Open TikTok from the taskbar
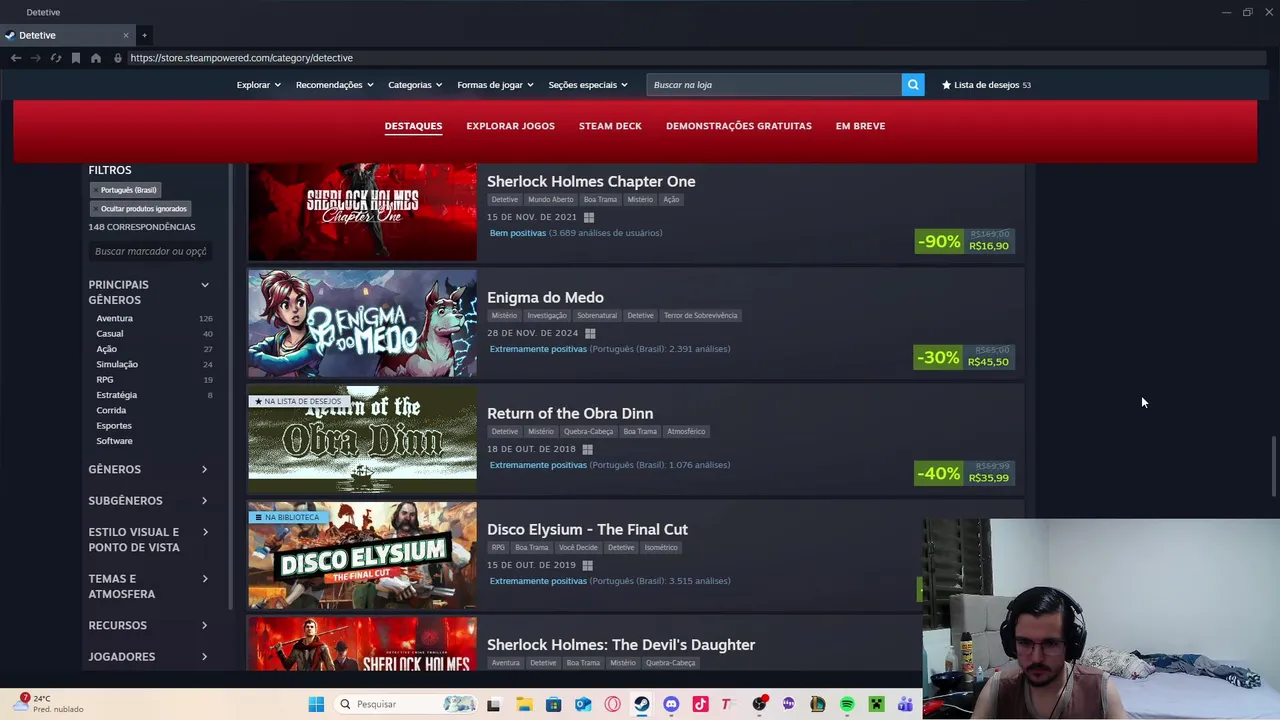Screen dimensions: 1280x720 (x=700, y=704)
